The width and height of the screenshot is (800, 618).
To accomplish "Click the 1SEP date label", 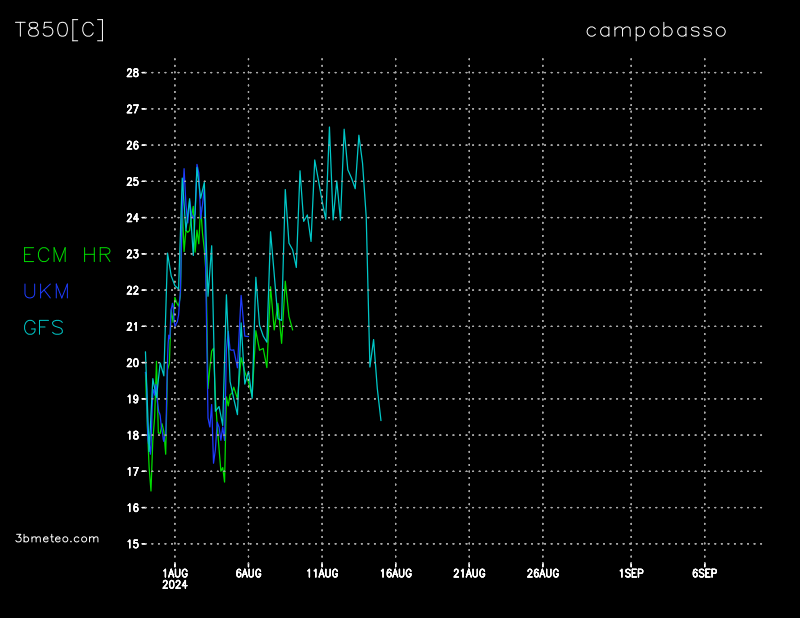I will pos(631,573).
